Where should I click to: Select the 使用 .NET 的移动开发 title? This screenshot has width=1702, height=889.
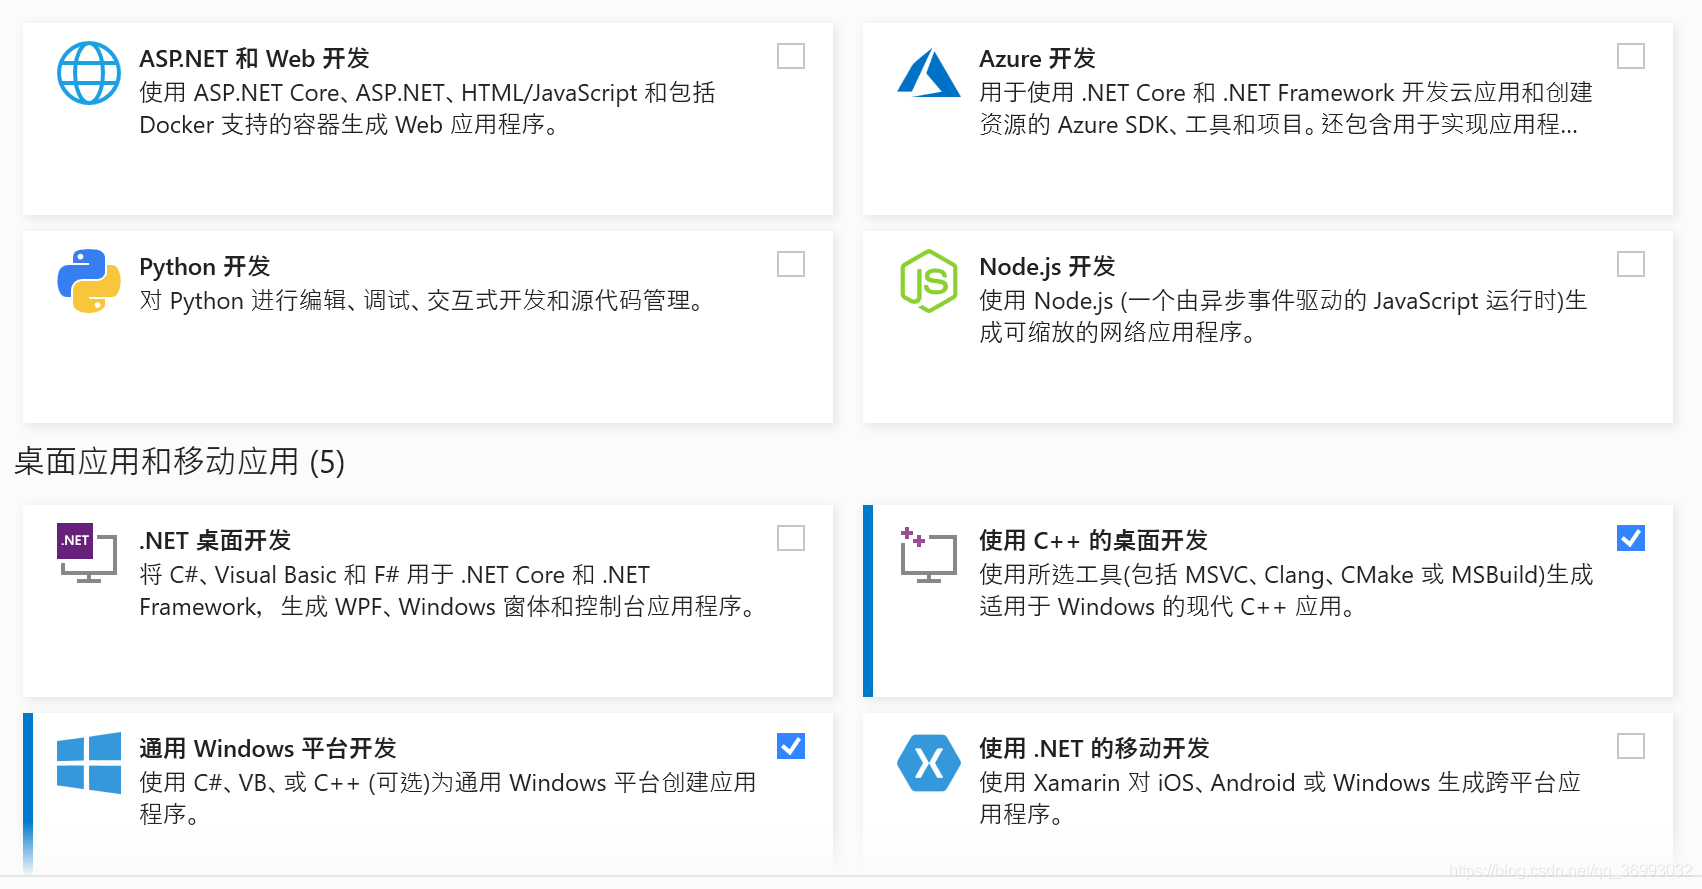1094,749
